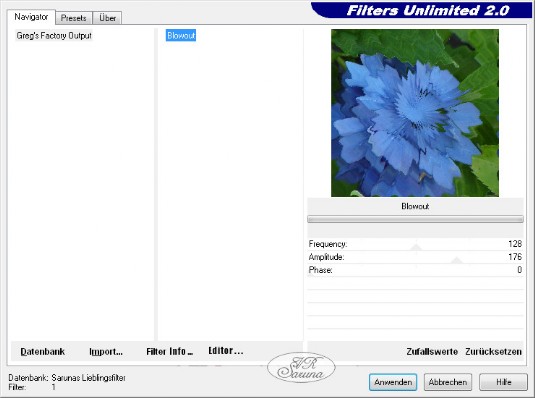The image size is (535, 398).
Task: Click the Phase slider row
Action: click(x=415, y=270)
